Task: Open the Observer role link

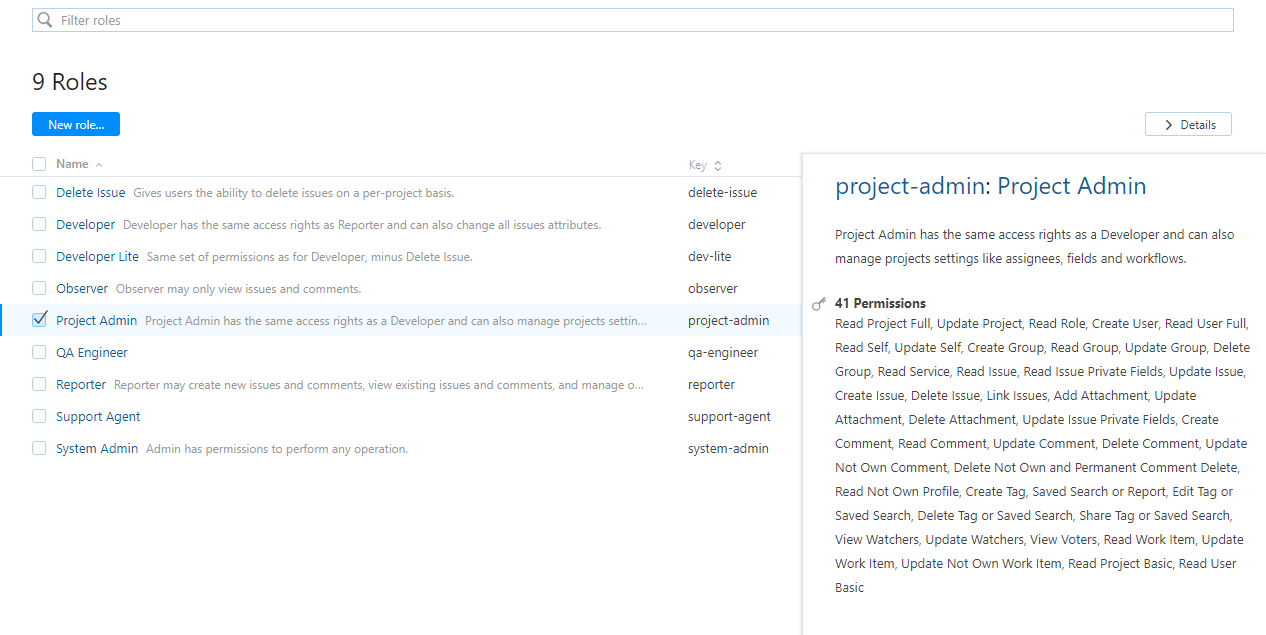Action: tap(82, 288)
